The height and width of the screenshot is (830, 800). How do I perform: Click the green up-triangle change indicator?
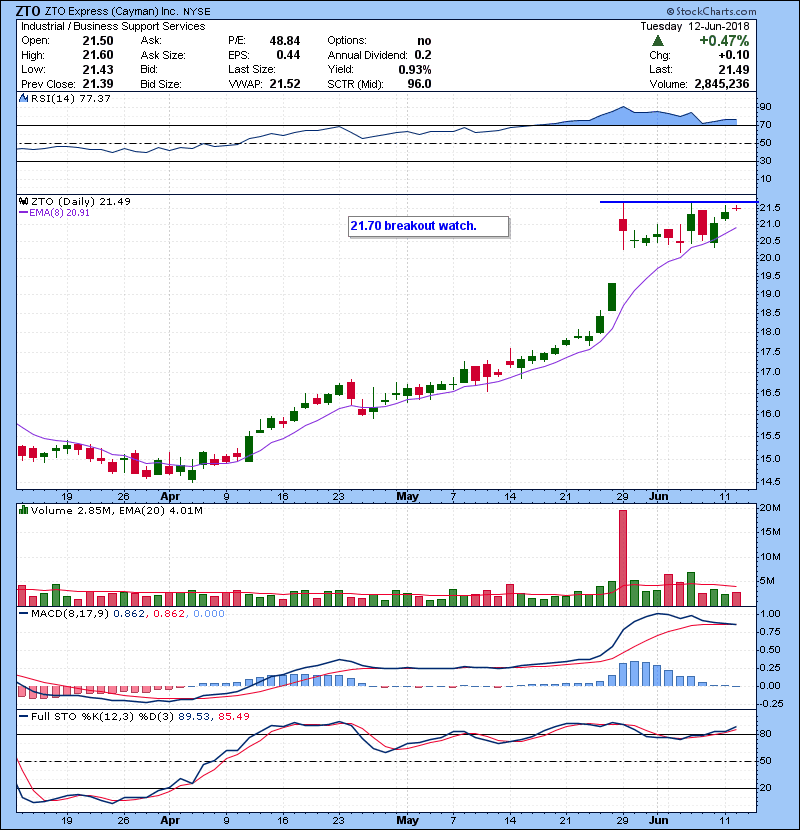(658, 41)
